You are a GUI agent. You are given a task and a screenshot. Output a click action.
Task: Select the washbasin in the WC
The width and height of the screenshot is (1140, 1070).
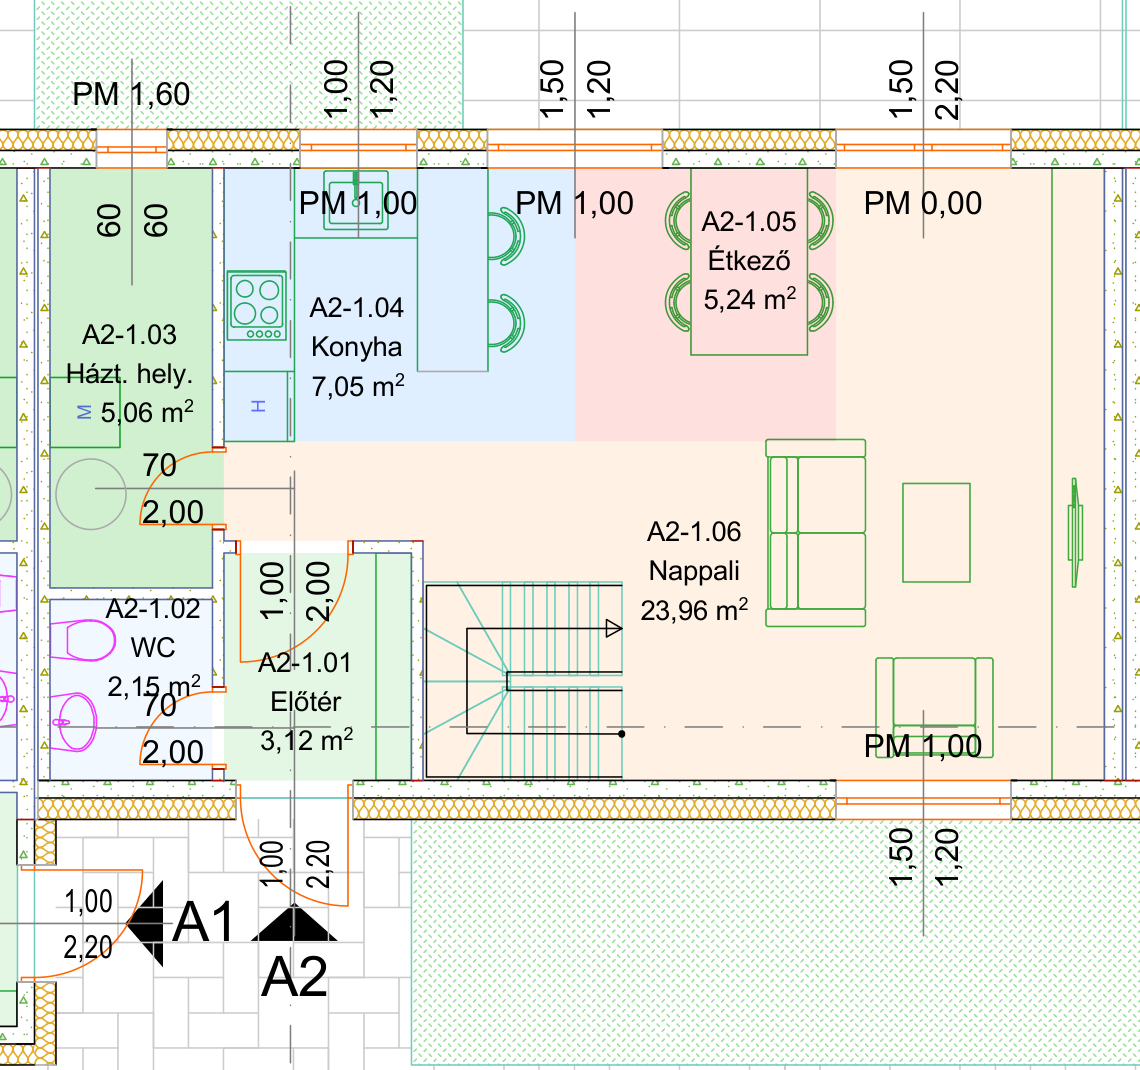75,722
